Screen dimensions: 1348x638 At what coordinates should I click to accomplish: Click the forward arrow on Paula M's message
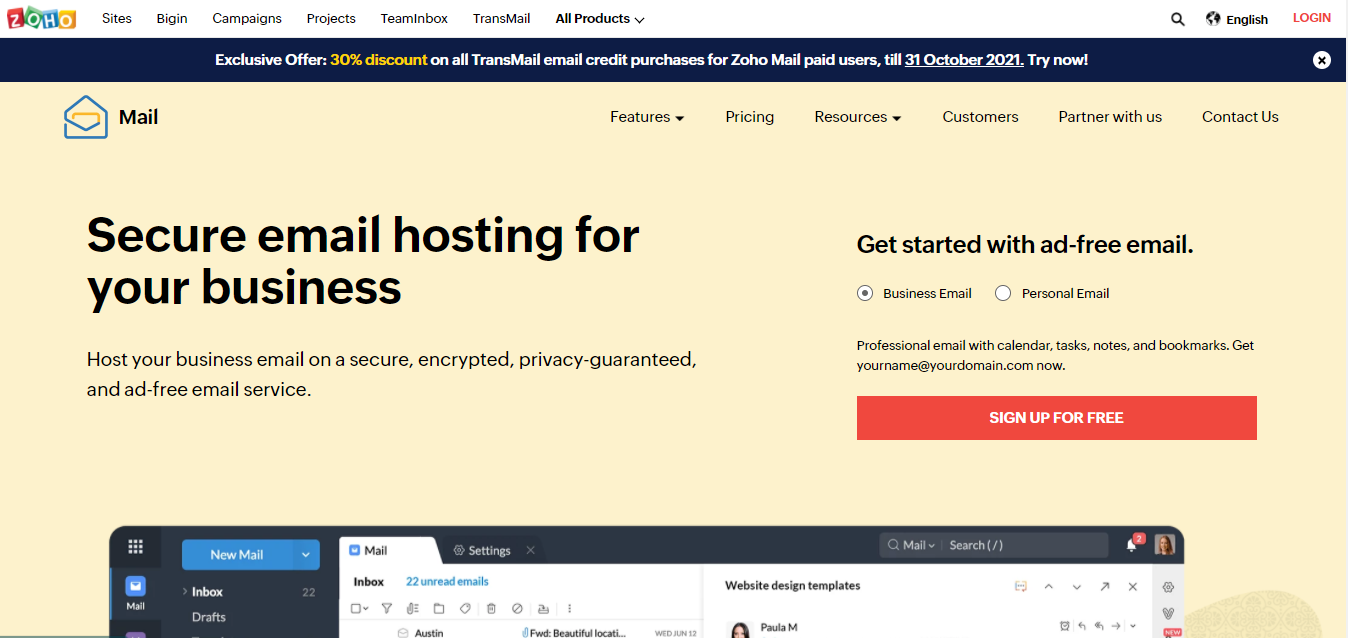[1115, 625]
